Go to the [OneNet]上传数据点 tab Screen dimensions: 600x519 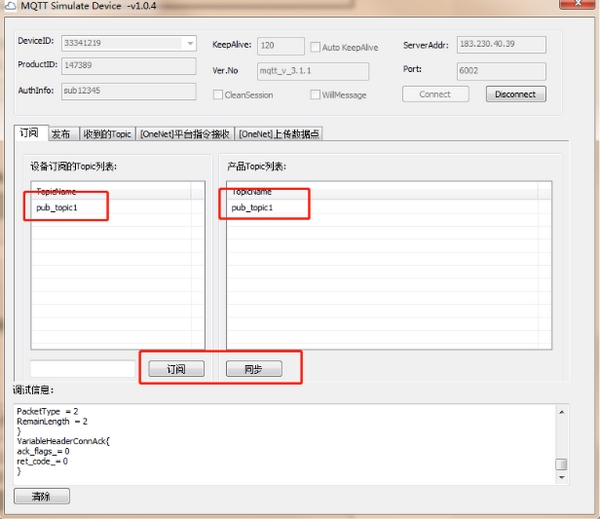tap(279, 133)
